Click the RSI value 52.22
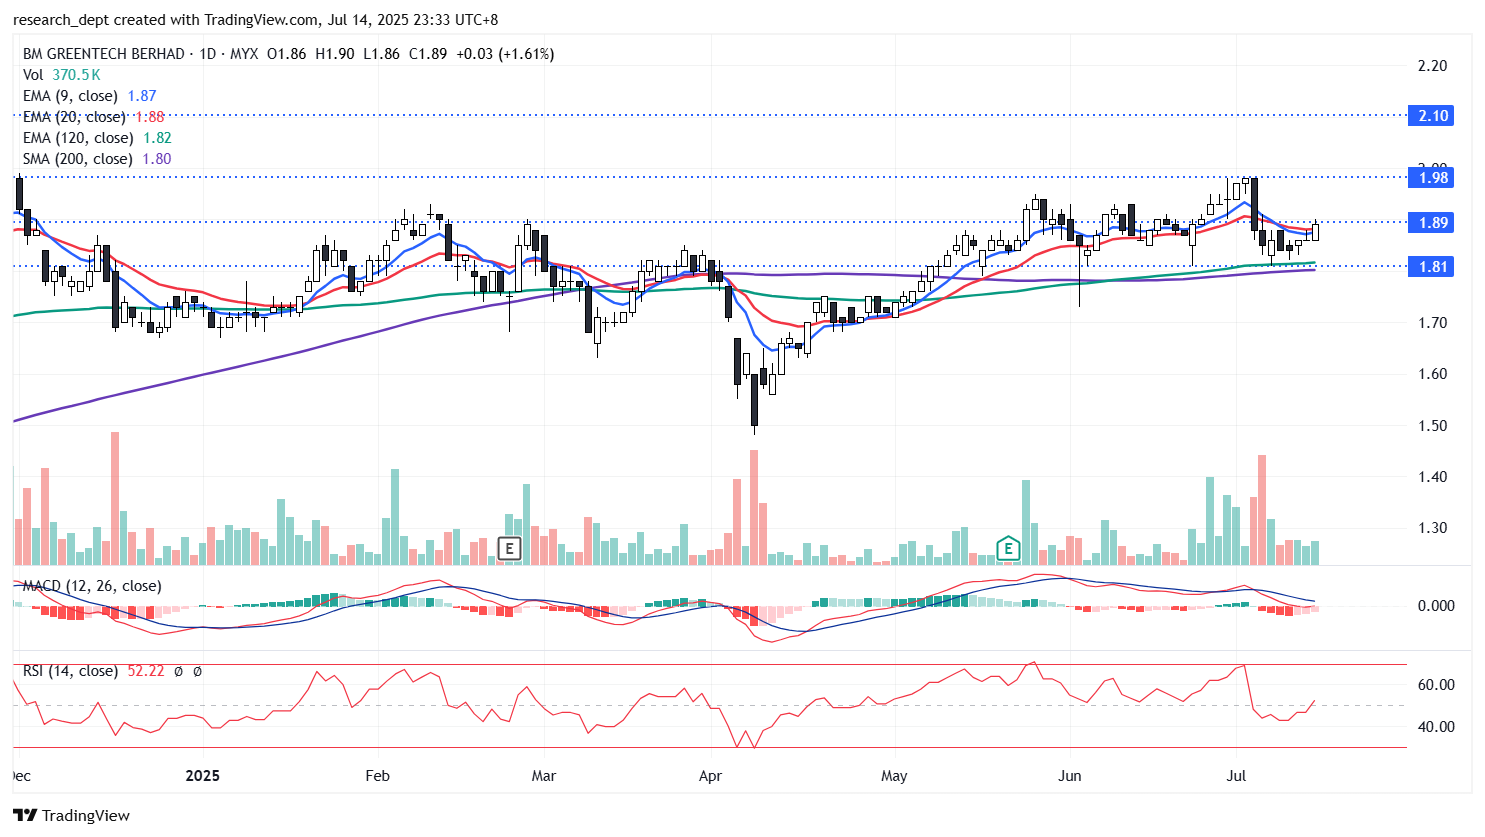Image resolution: width=1485 pixels, height=837 pixels. [146, 671]
